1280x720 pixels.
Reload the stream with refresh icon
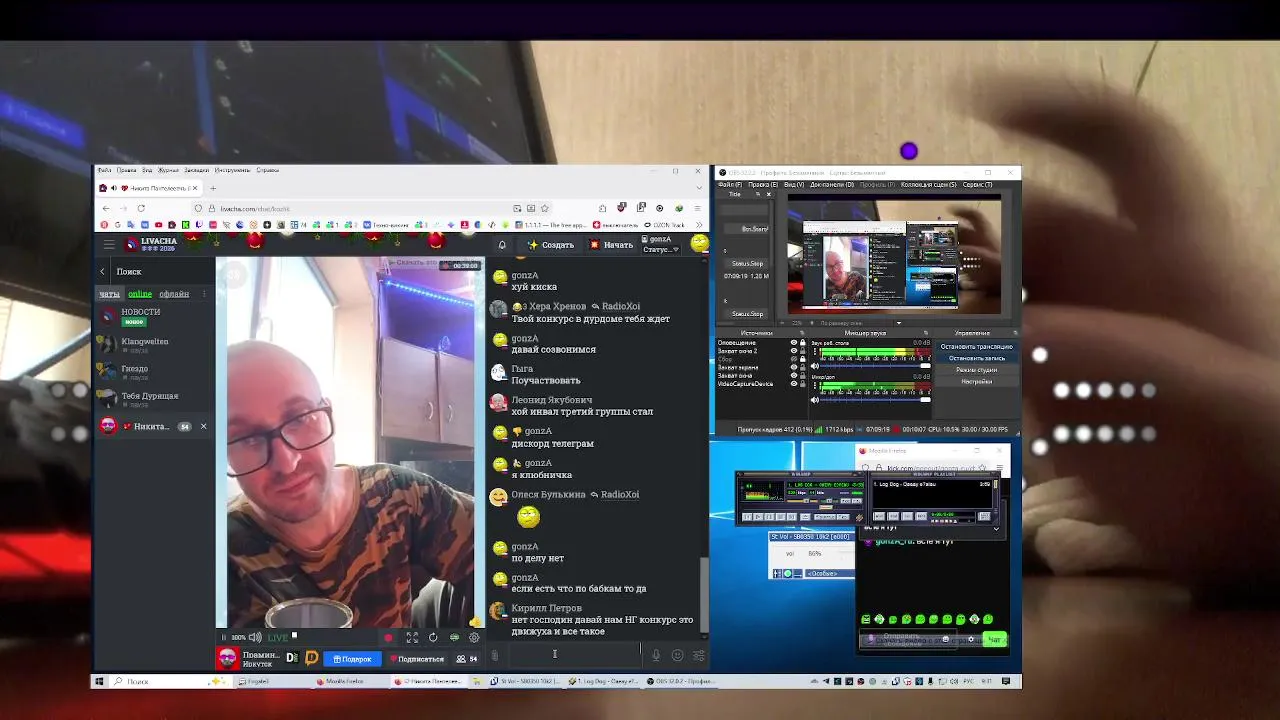point(433,638)
